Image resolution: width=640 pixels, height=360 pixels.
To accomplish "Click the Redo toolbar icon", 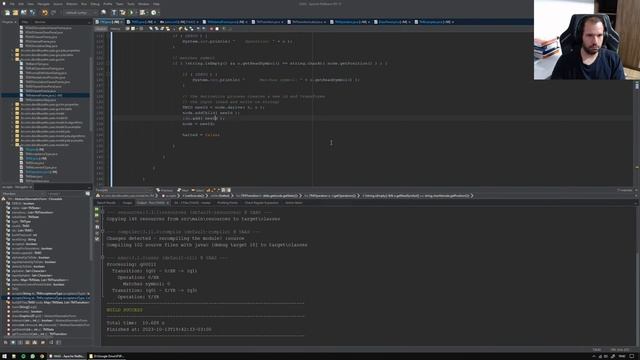I will (x=53, y=13).
